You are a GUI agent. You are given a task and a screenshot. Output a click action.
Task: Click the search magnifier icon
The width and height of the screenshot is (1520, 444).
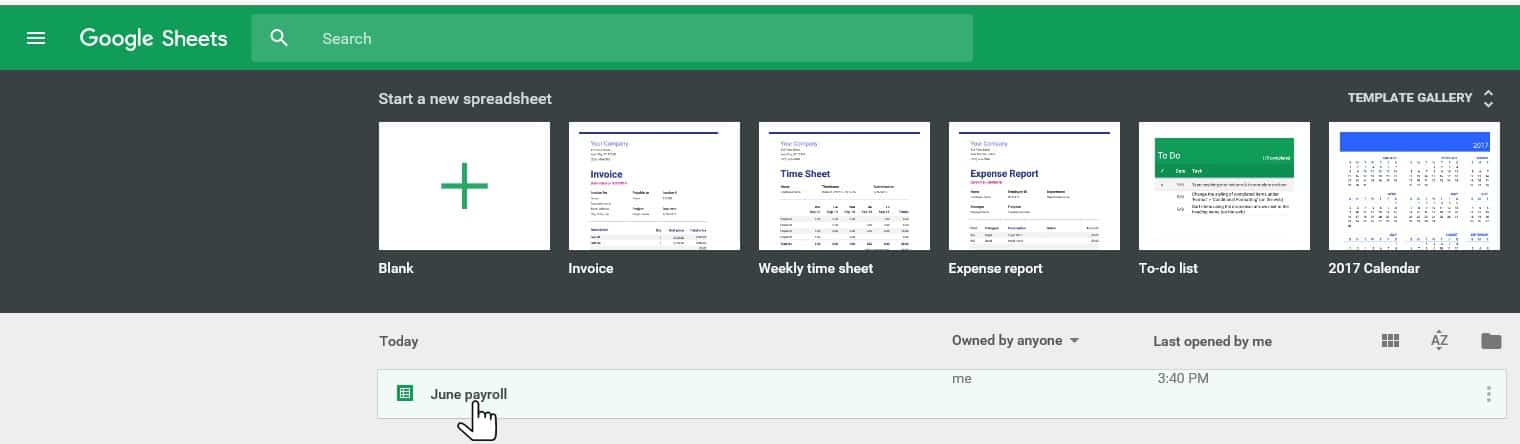[280, 38]
